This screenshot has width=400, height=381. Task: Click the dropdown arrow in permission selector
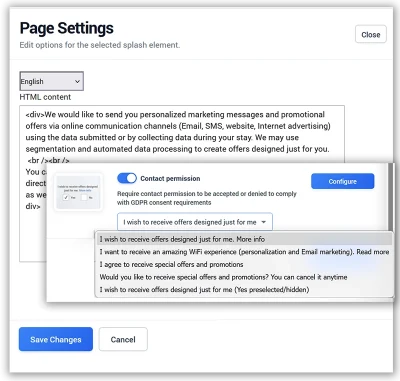(264, 222)
